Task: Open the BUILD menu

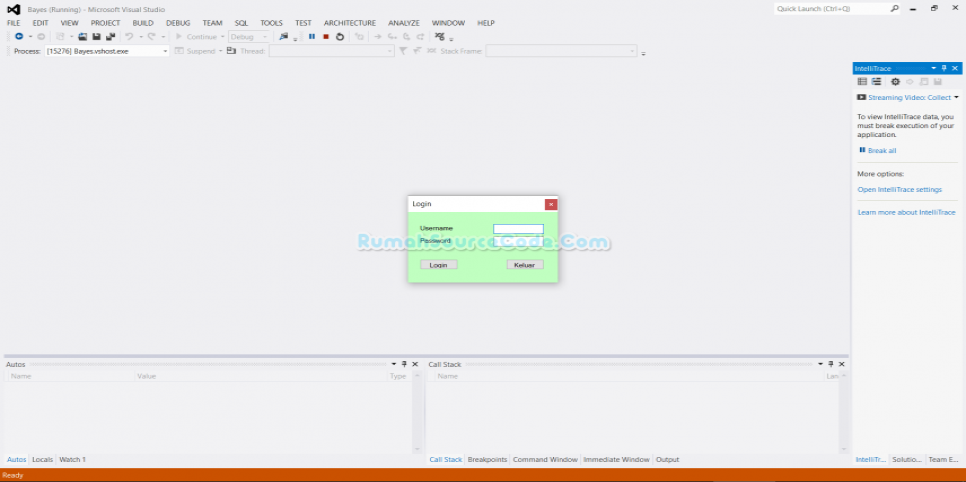Action: [x=143, y=23]
